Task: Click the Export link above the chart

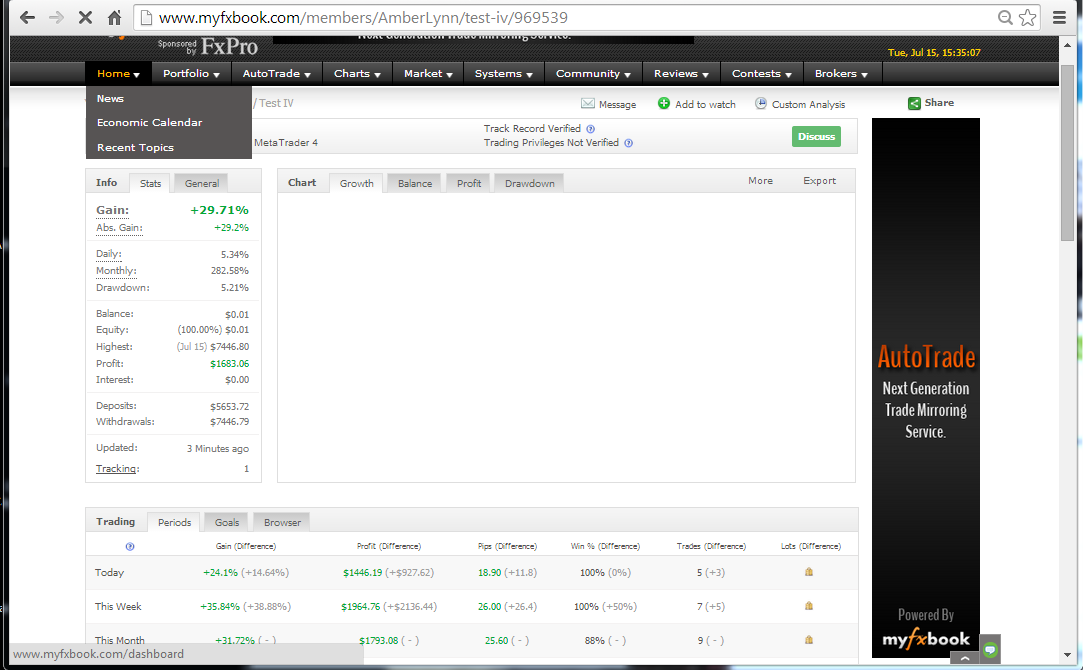Action: click(819, 180)
